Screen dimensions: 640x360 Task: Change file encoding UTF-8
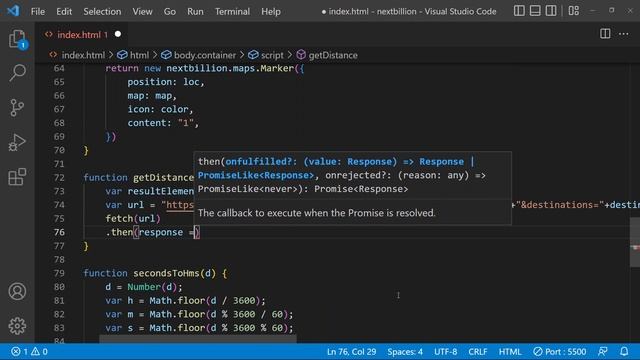click(x=445, y=351)
